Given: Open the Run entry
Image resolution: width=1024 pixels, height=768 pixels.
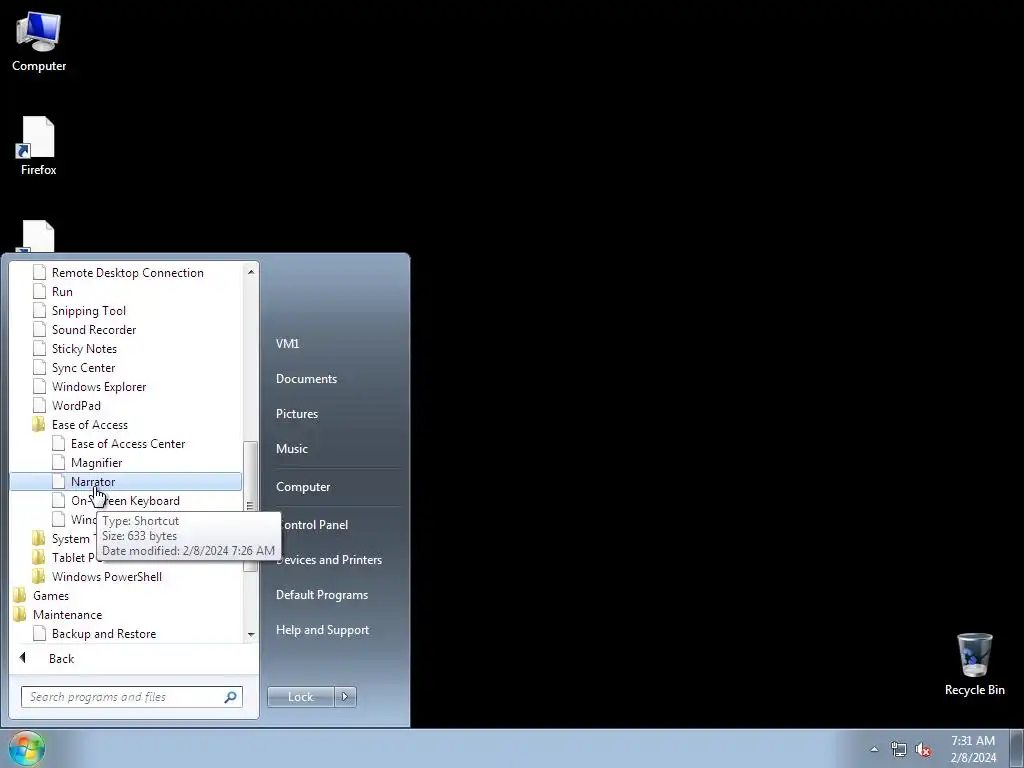Looking at the screenshot, I should (x=62, y=291).
